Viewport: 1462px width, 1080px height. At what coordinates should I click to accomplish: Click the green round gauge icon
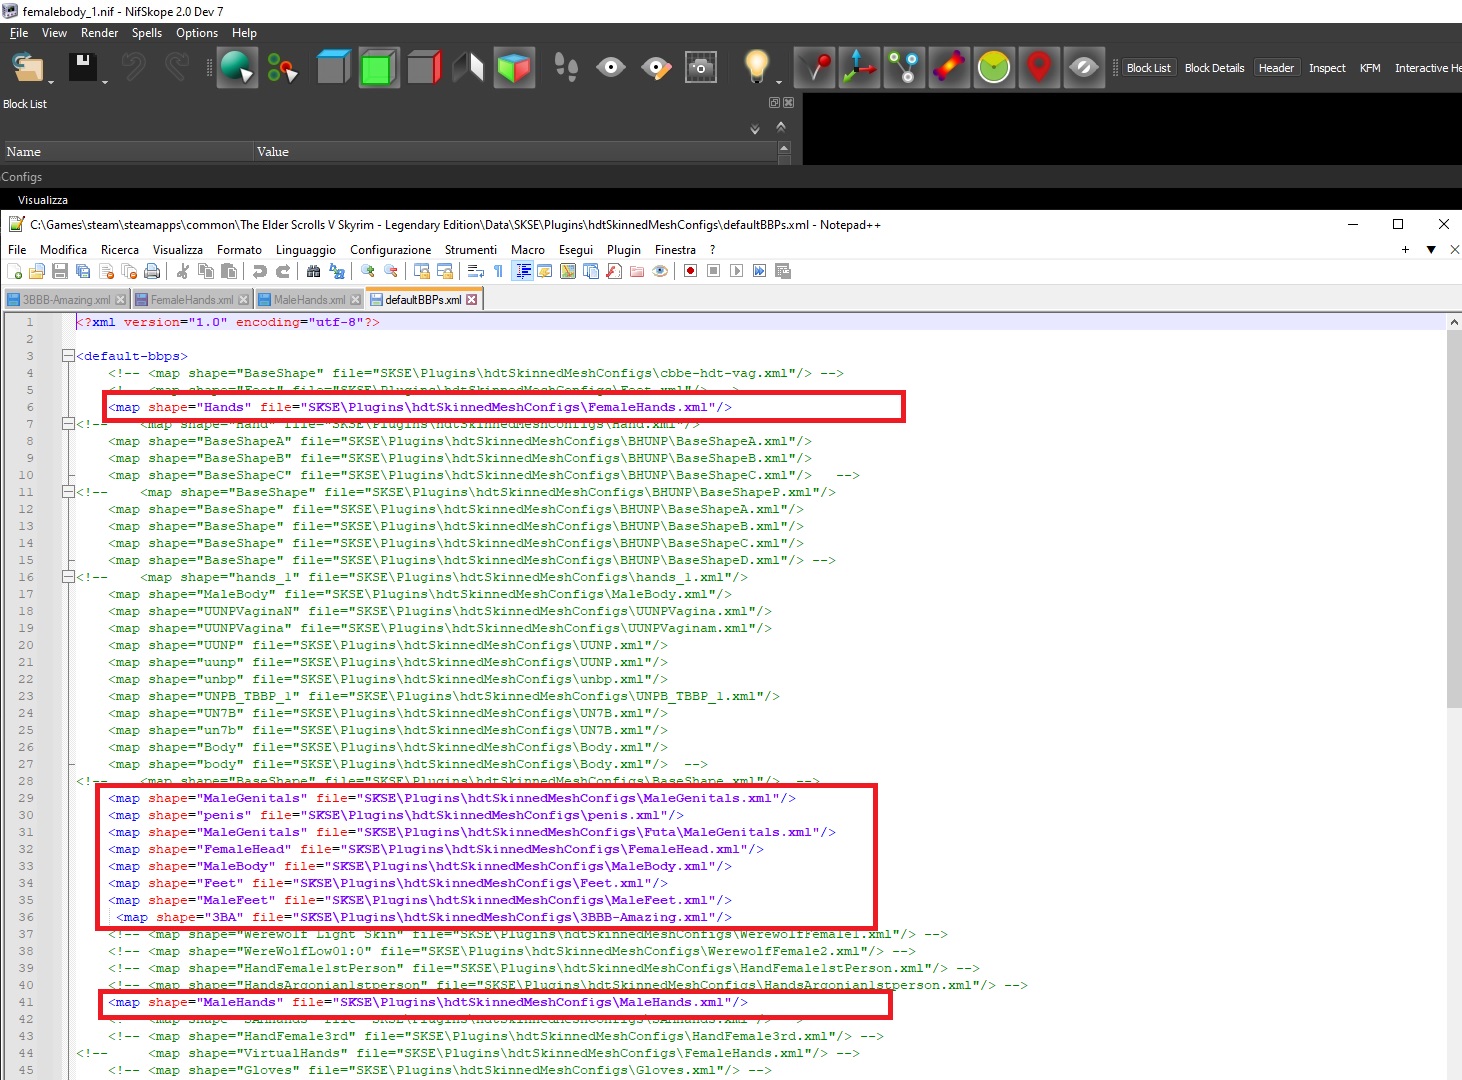tap(994, 68)
